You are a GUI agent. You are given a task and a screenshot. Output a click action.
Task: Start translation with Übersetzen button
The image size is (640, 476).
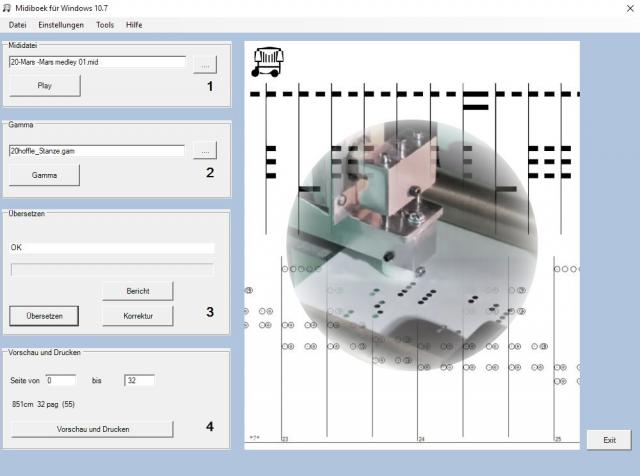tap(44, 315)
